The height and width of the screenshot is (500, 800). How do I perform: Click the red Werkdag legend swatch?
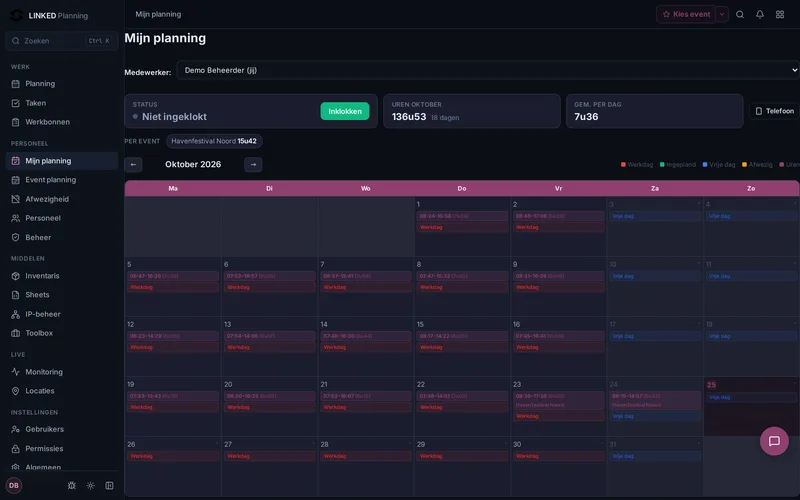click(623, 164)
